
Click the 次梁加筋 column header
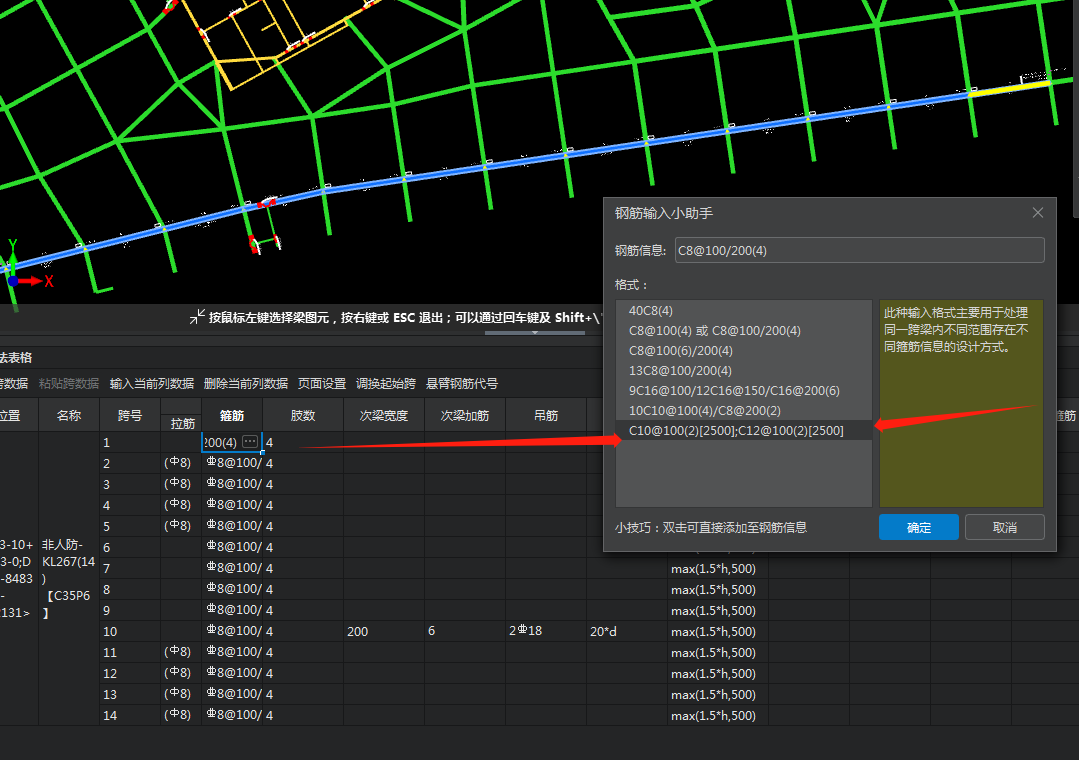tap(464, 415)
